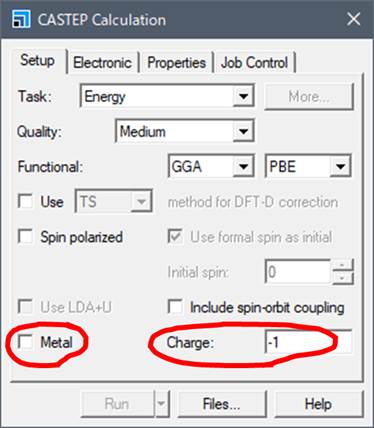Switch to the Electronic tab
This screenshot has width=374, height=428.
[x=102, y=62]
